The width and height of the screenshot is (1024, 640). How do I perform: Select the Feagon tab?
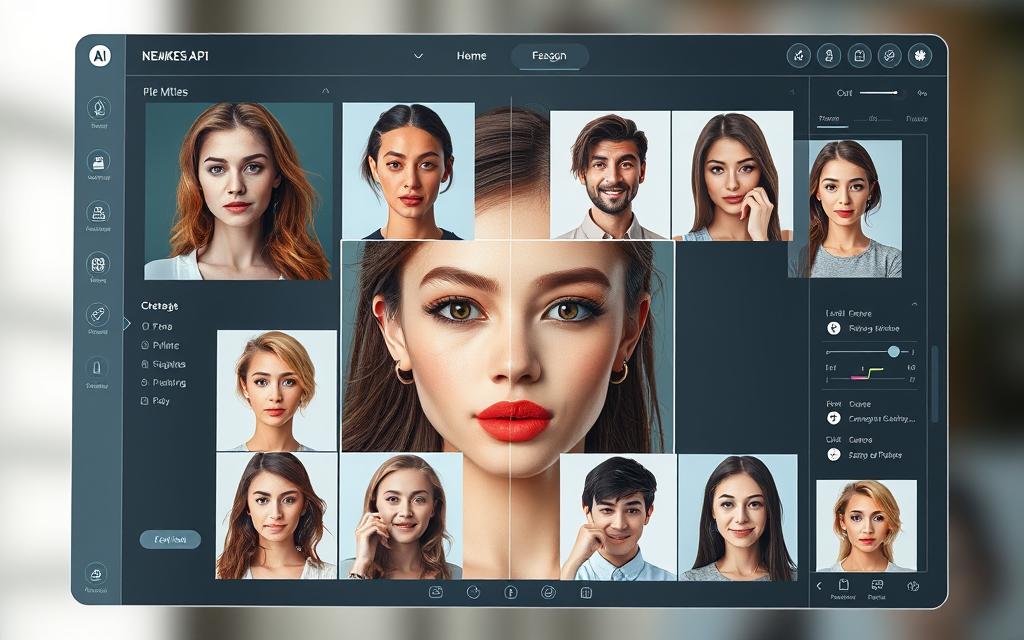pyautogui.click(x=549, y=56)
